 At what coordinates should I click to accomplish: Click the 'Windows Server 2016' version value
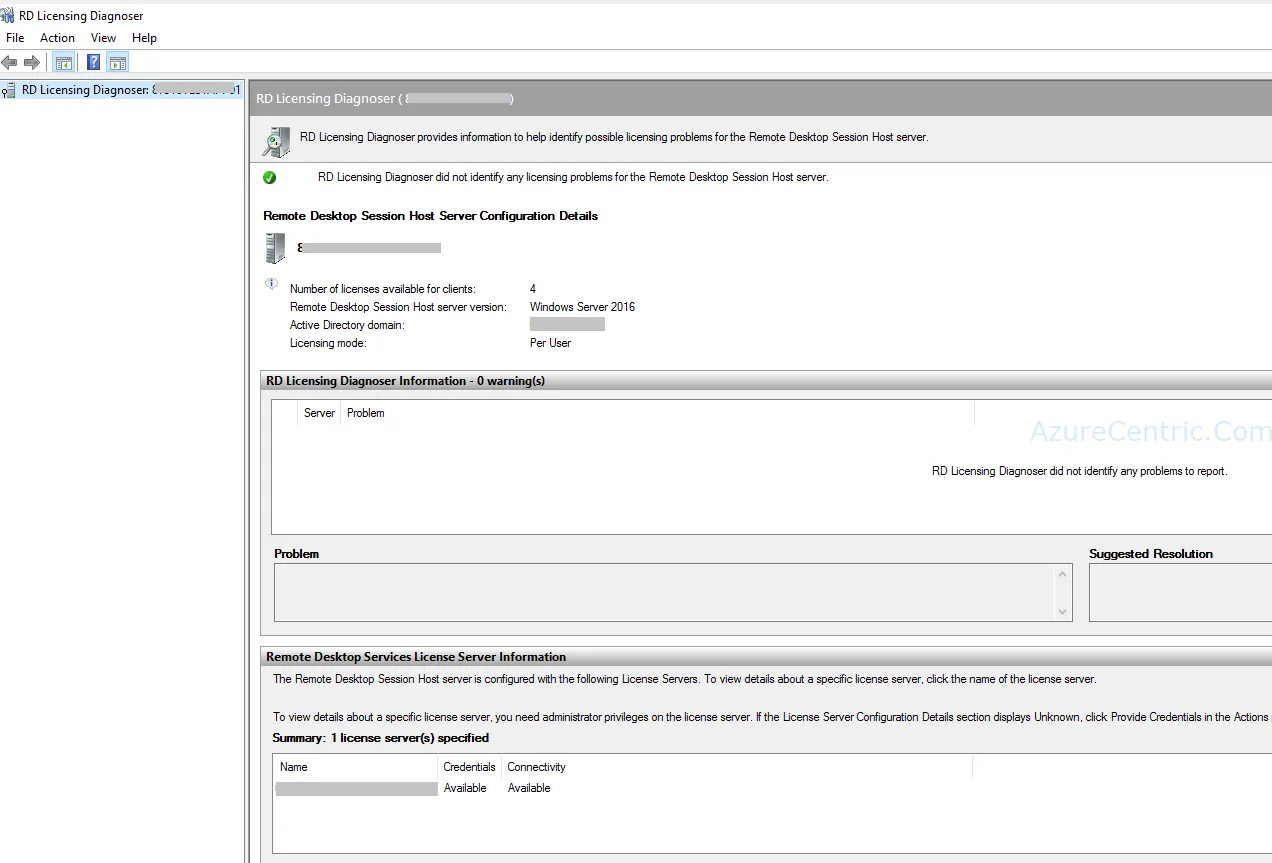coord(582,307)
